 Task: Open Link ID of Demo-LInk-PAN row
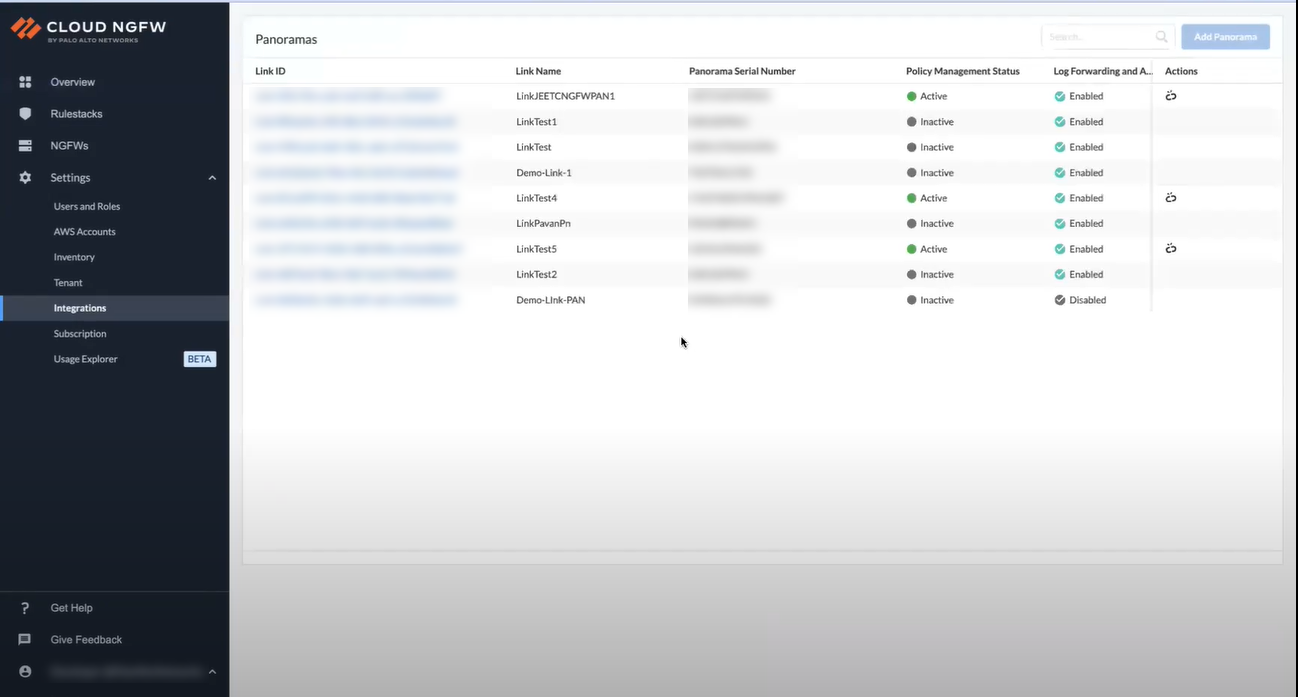(356, 300)
